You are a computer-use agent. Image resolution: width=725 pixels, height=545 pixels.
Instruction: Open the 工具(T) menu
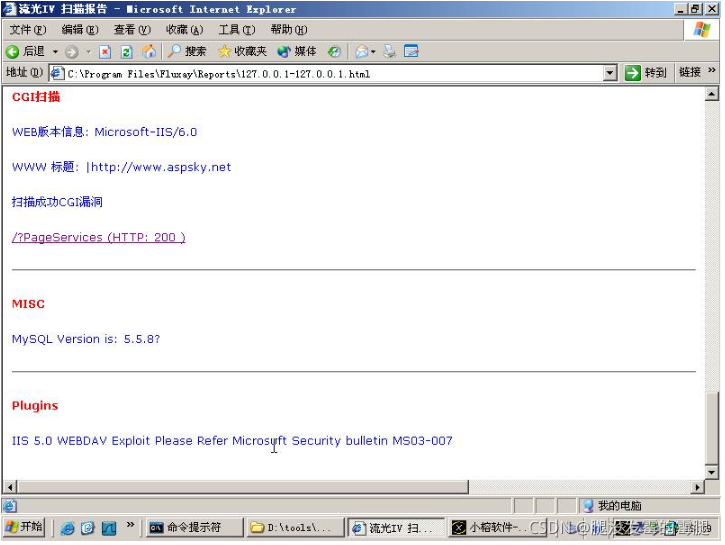237,30
